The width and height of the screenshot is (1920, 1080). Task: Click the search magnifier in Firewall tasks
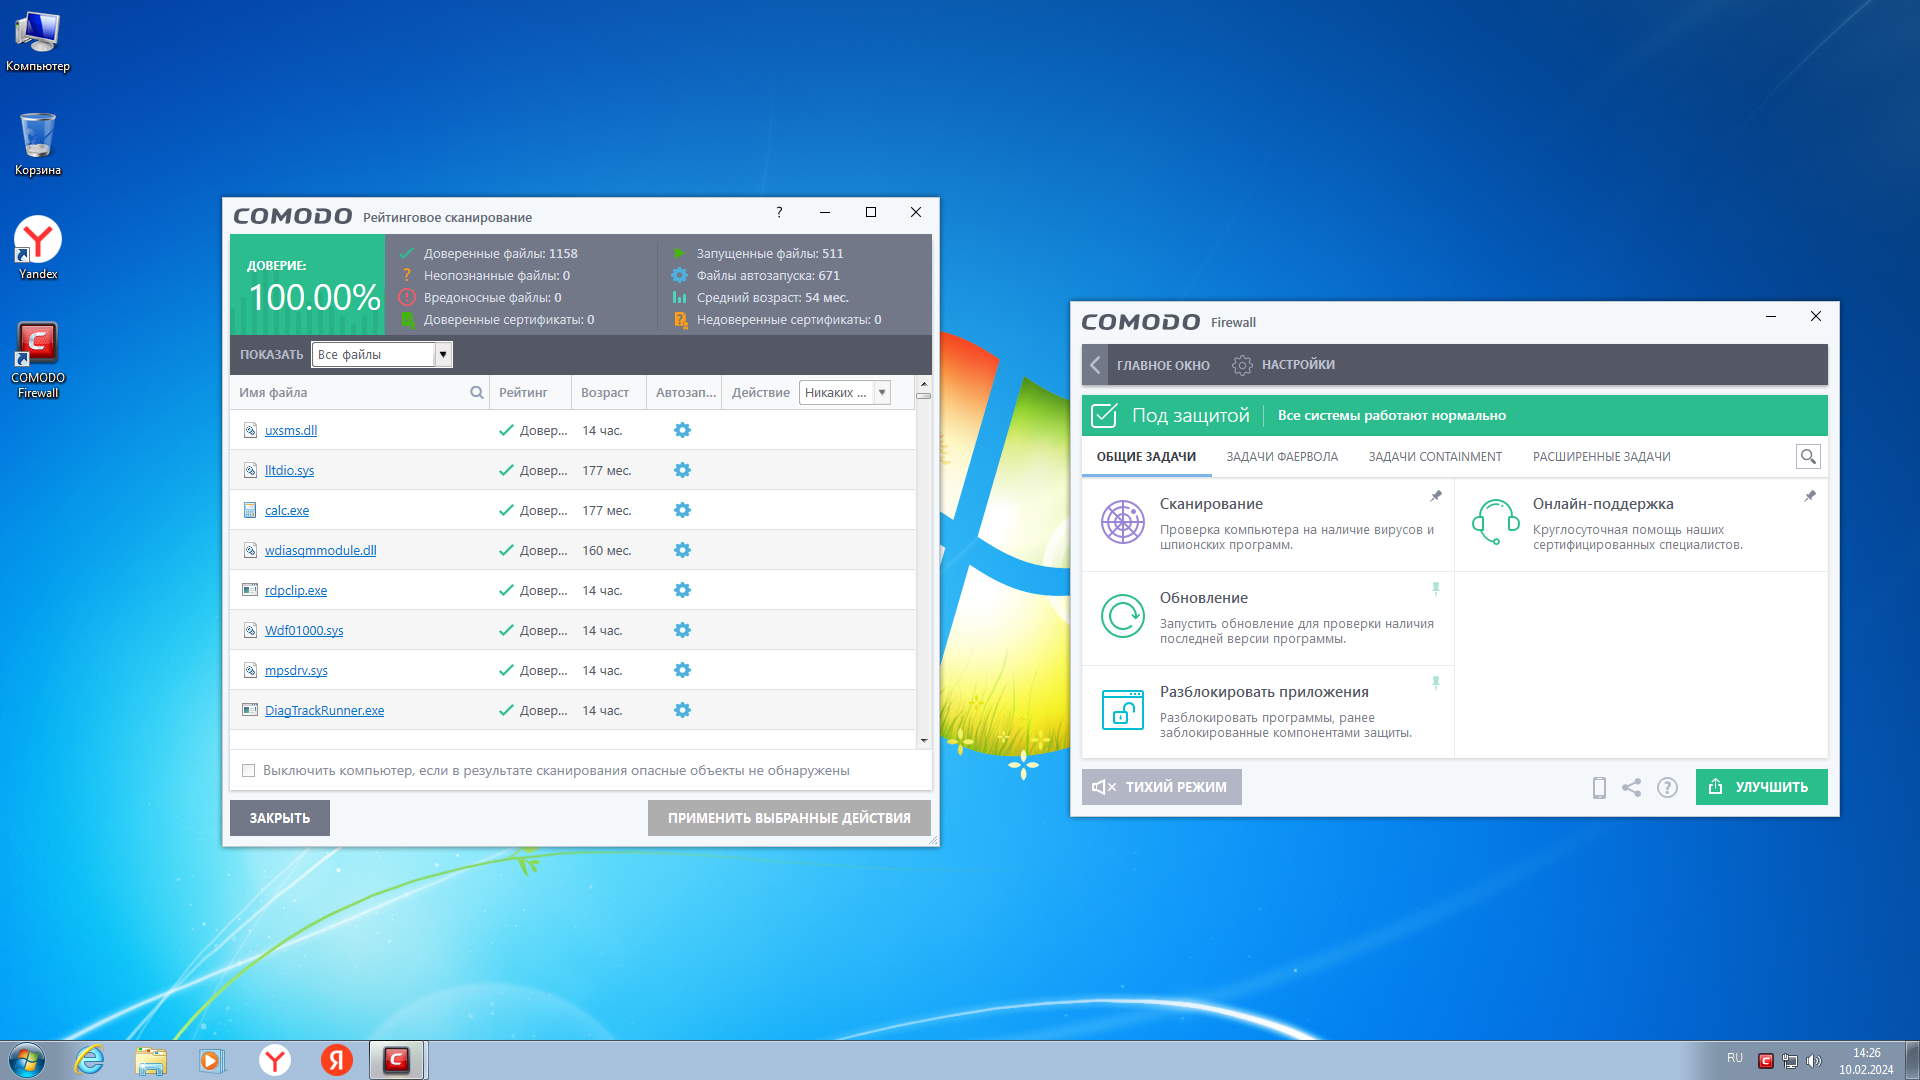pyautogui.click(x=1808, y=457)
